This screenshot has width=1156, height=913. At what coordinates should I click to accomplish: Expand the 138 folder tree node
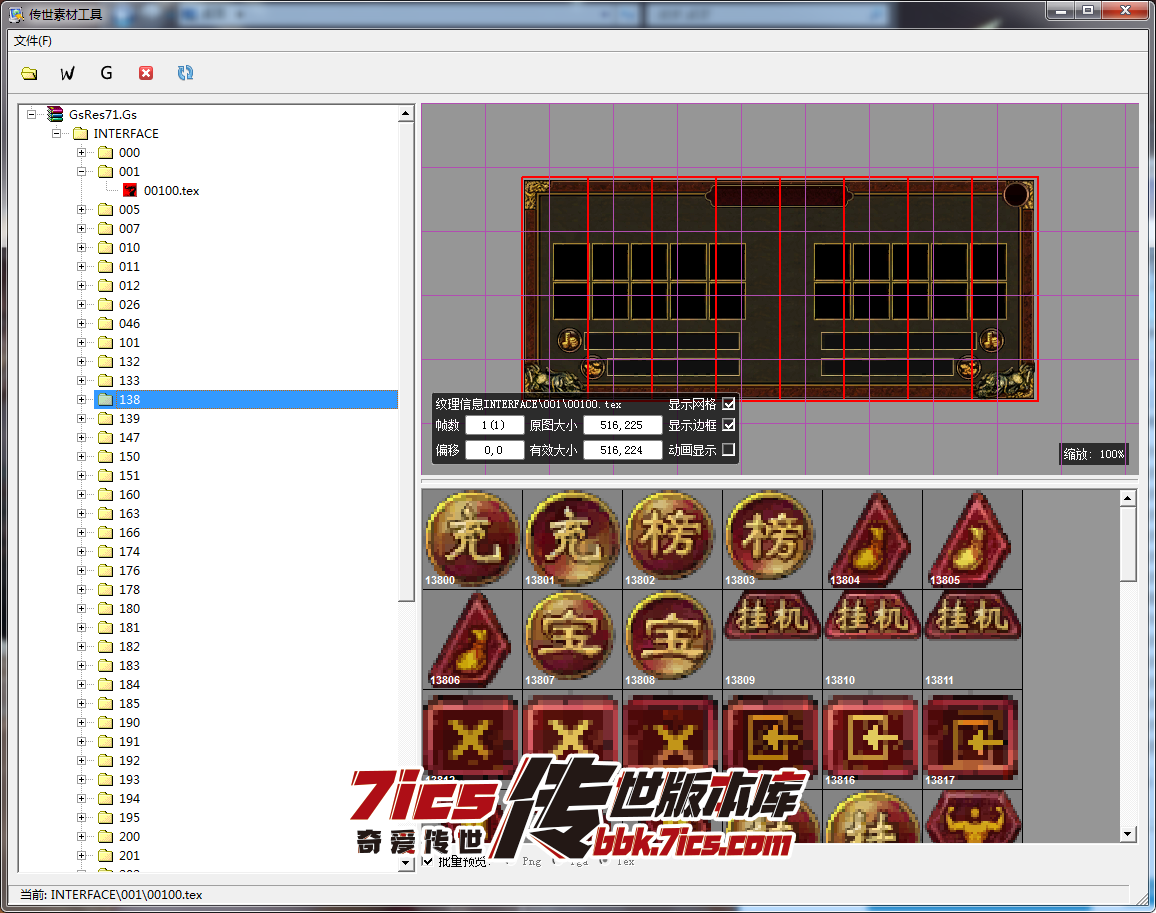(x=82, y=400)
